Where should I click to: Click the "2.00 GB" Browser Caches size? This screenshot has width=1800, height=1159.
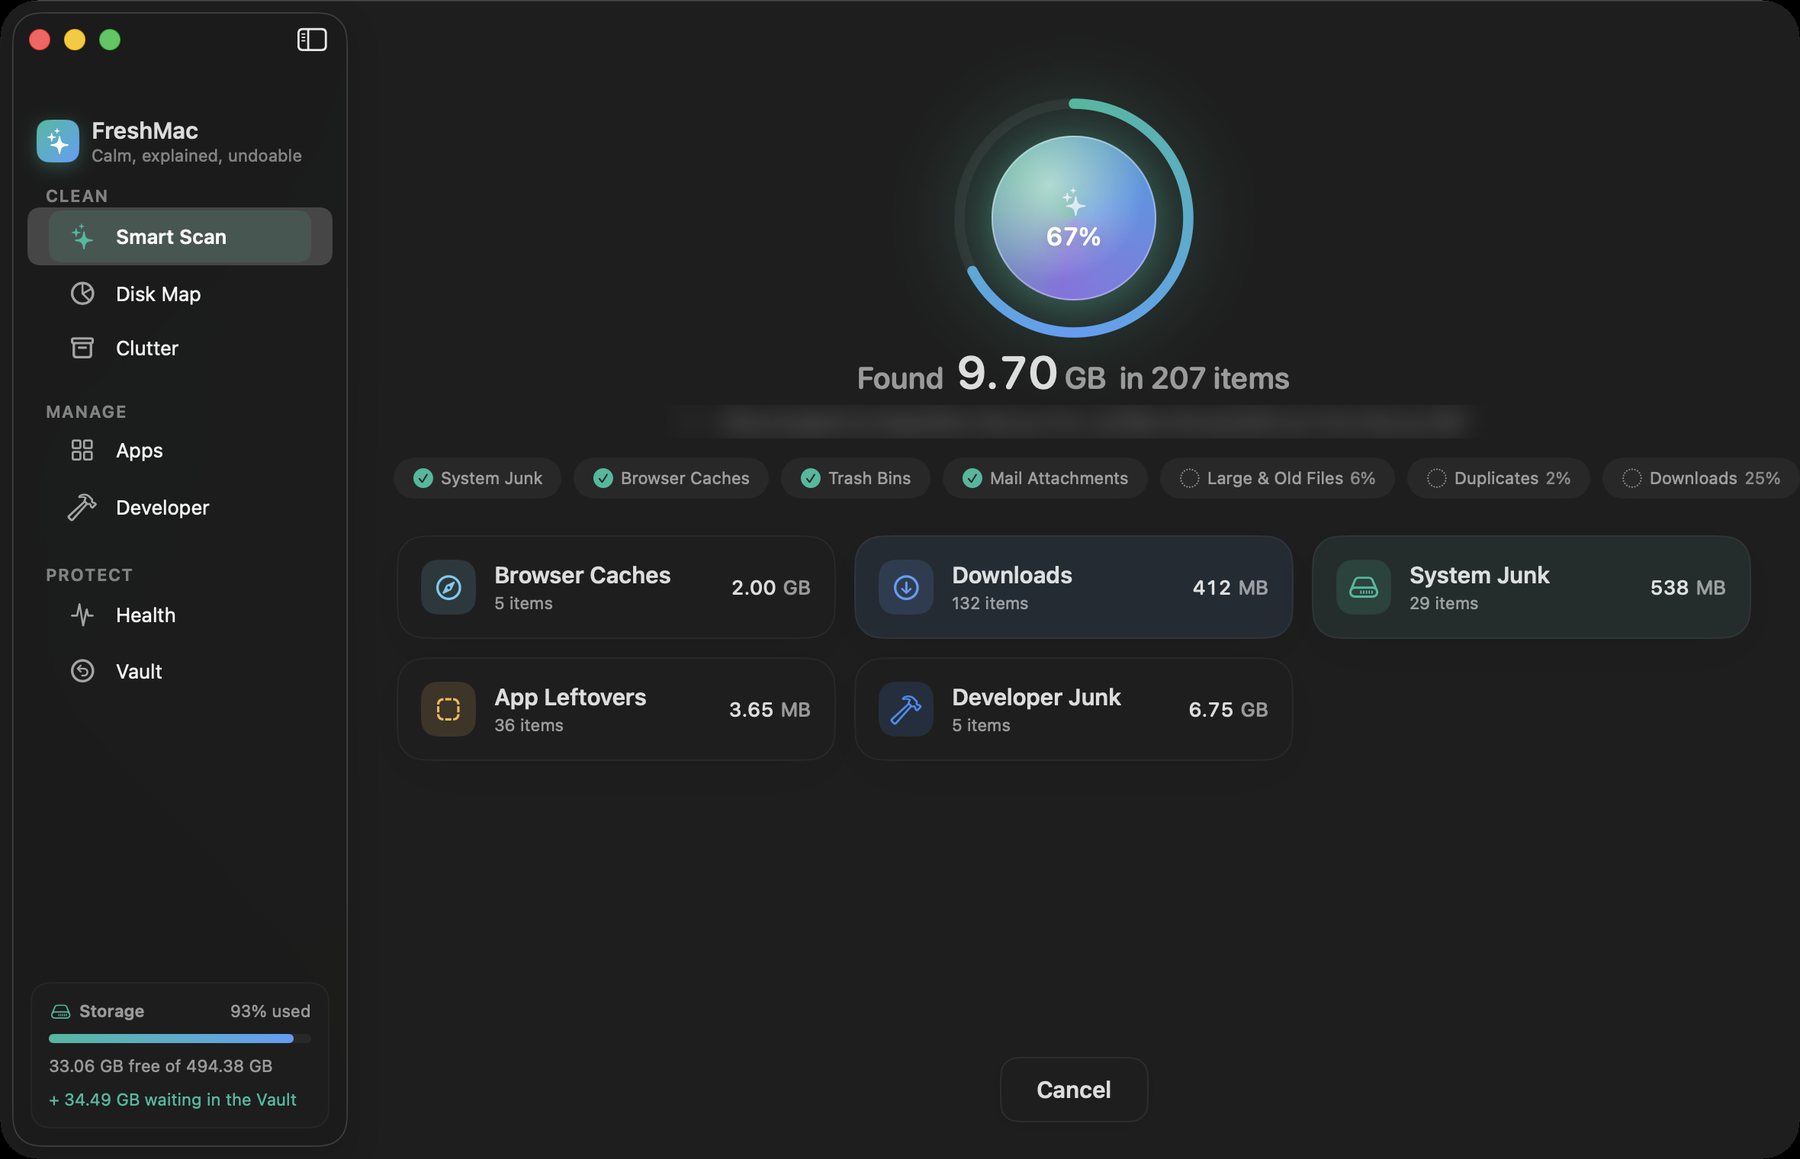(771, 588)
